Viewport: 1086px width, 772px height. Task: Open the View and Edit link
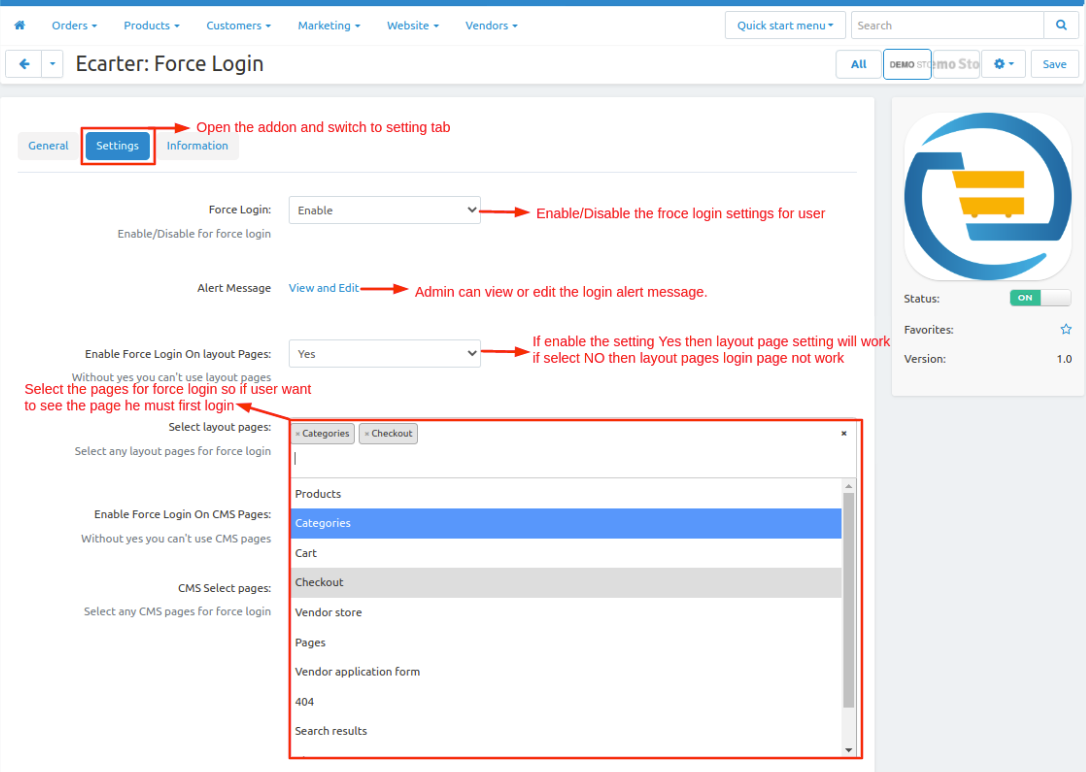323,287
